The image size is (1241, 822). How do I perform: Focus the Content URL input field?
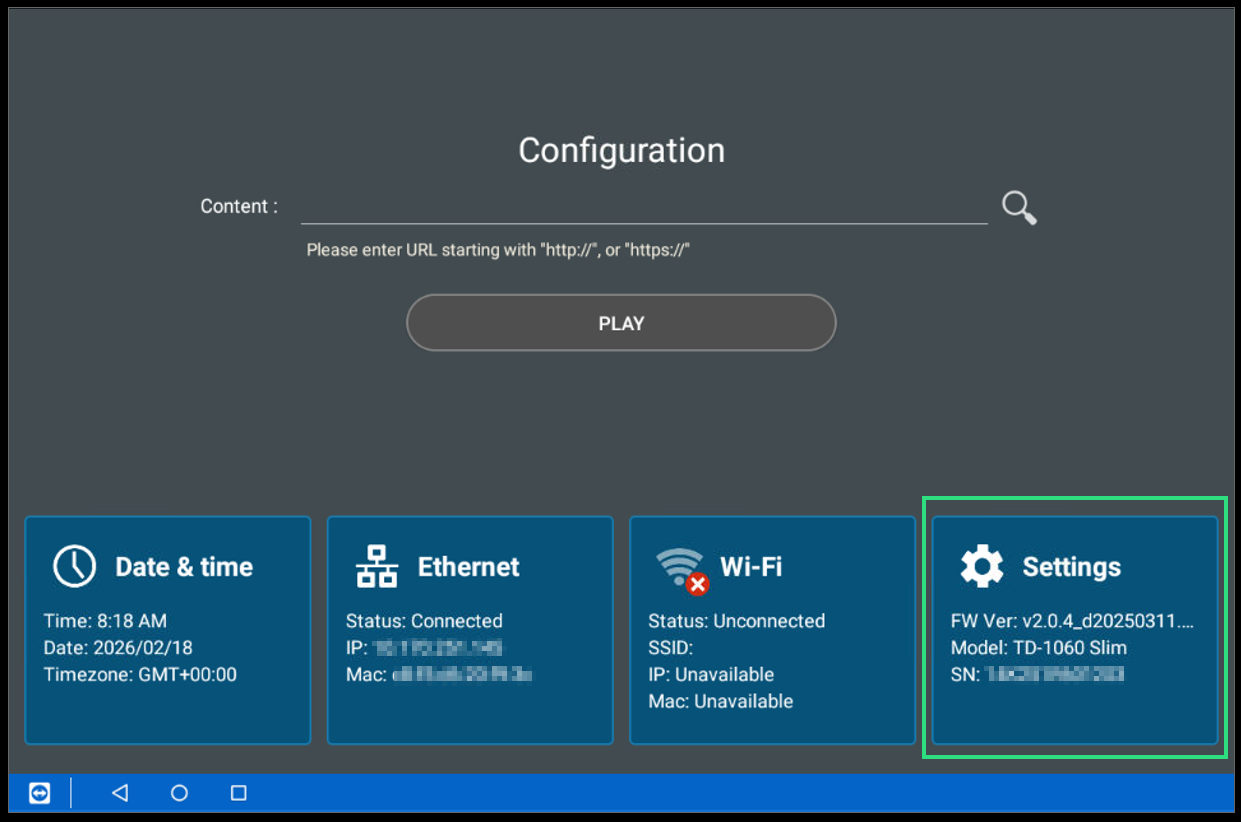coord(643,207)
